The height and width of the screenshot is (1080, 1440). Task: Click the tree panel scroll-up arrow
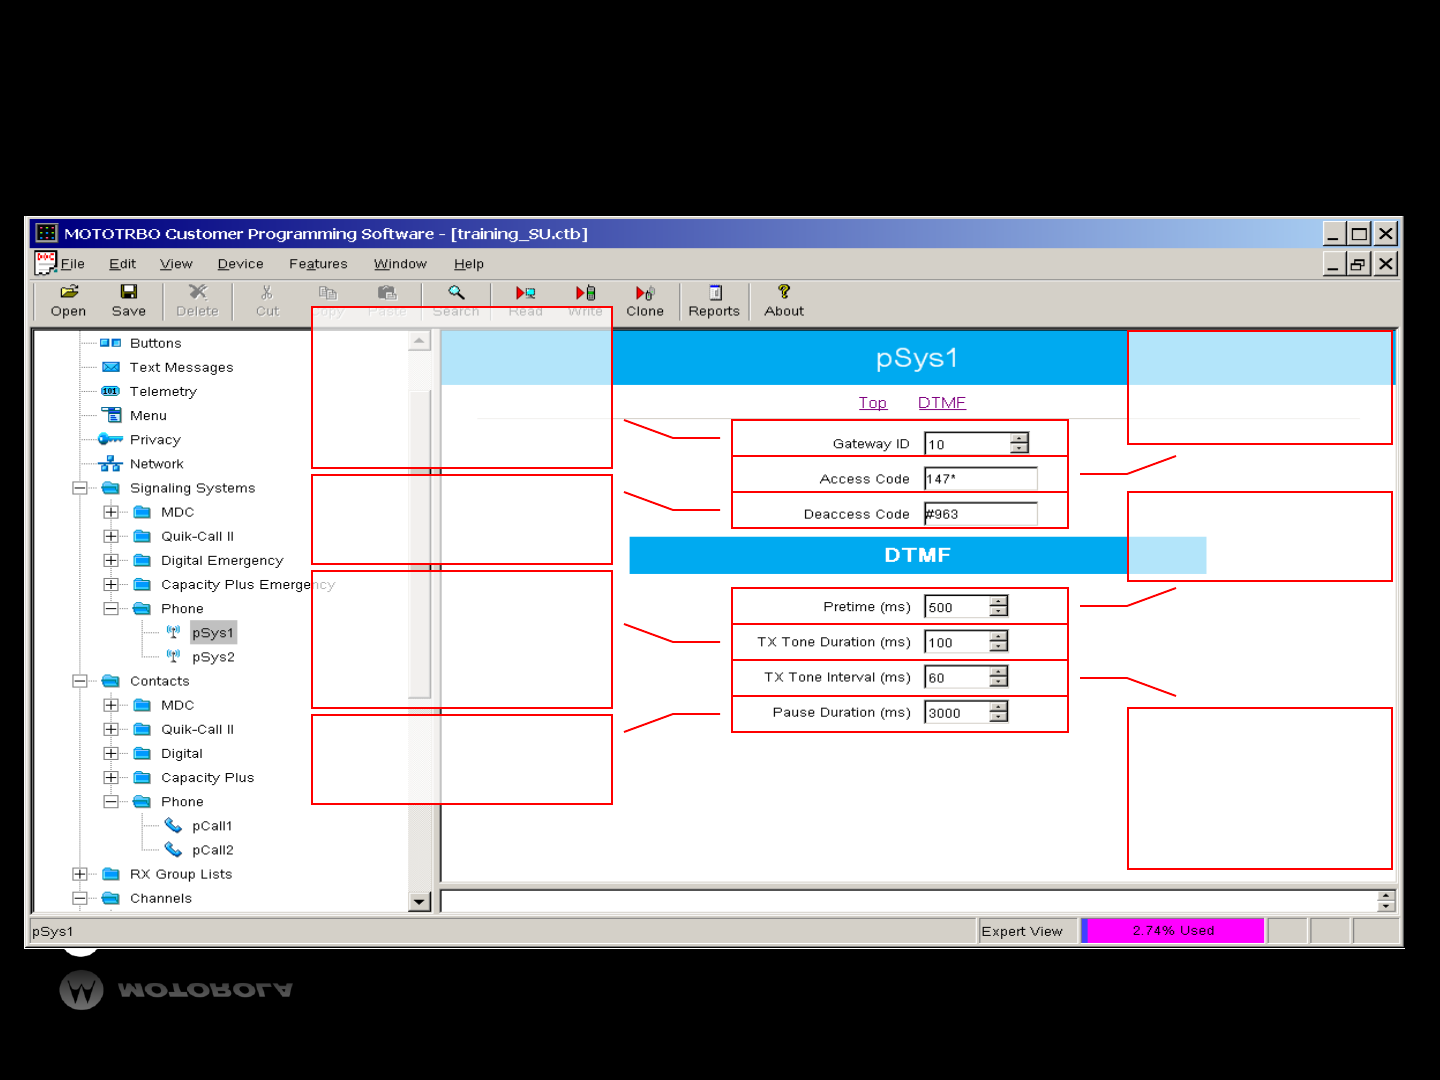(420, 342)
